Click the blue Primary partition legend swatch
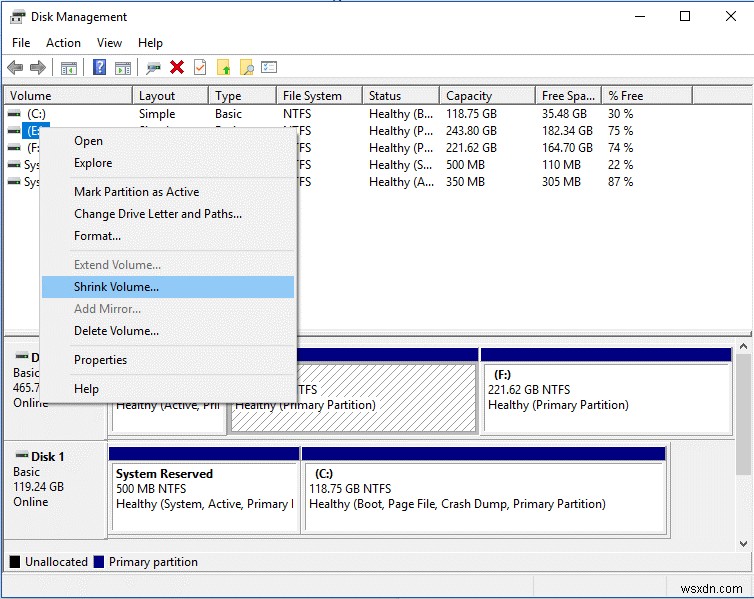 pyautogui.click(x=99, y=562)
